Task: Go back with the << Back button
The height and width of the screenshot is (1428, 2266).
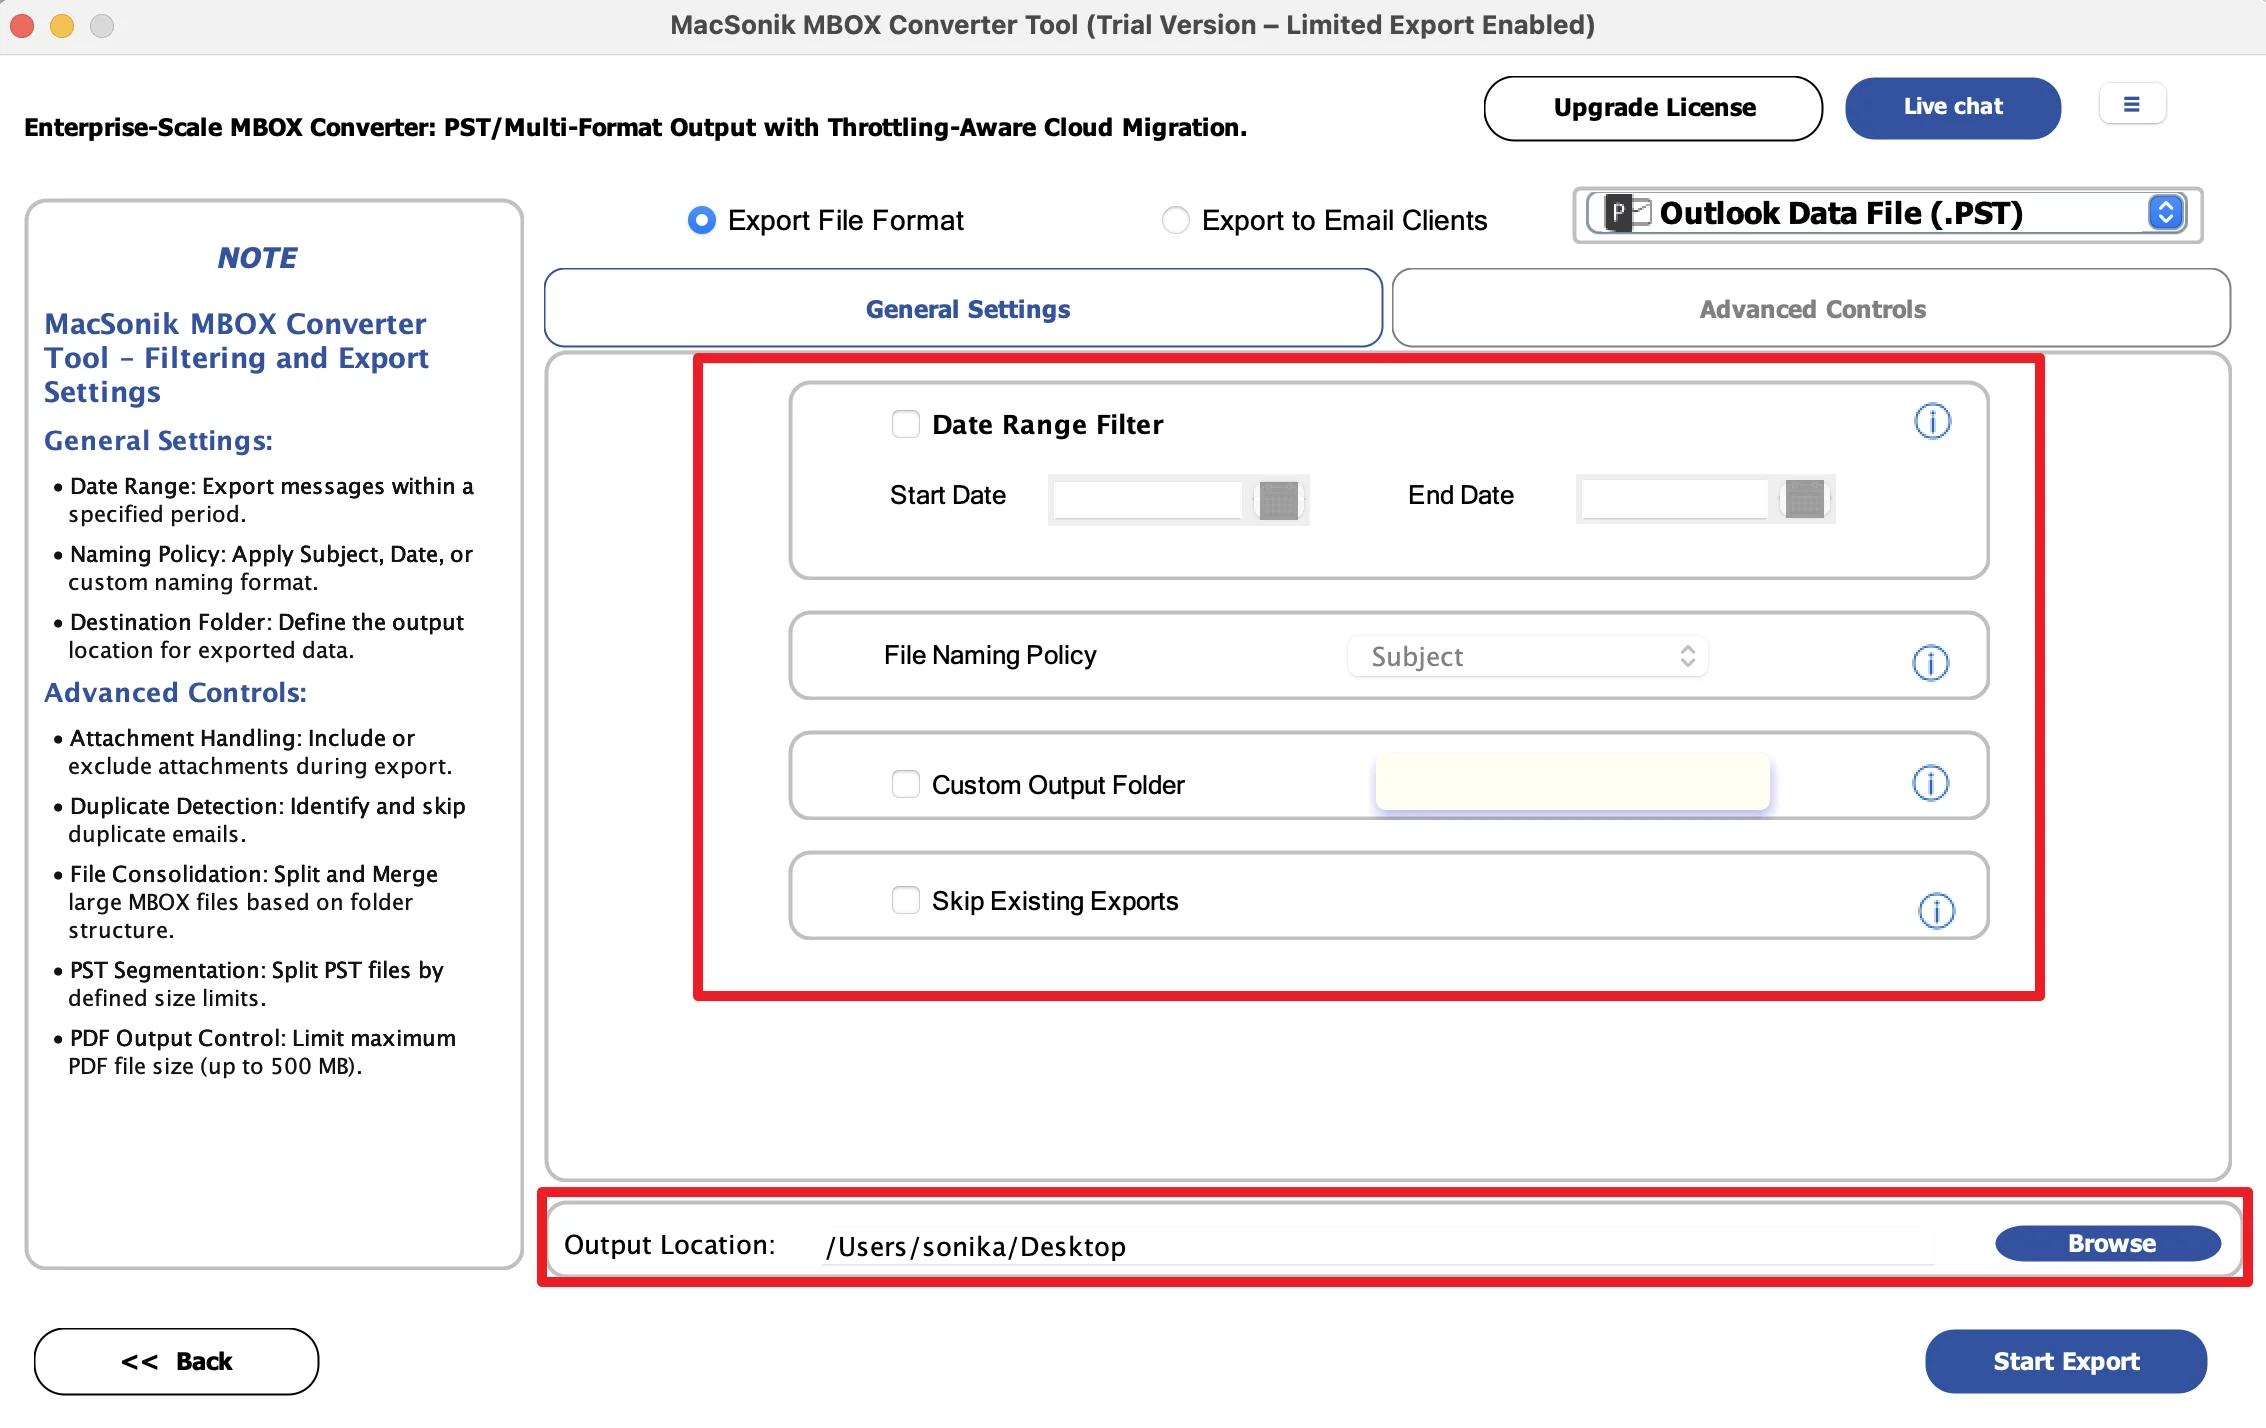Action: coord(176,1361)
